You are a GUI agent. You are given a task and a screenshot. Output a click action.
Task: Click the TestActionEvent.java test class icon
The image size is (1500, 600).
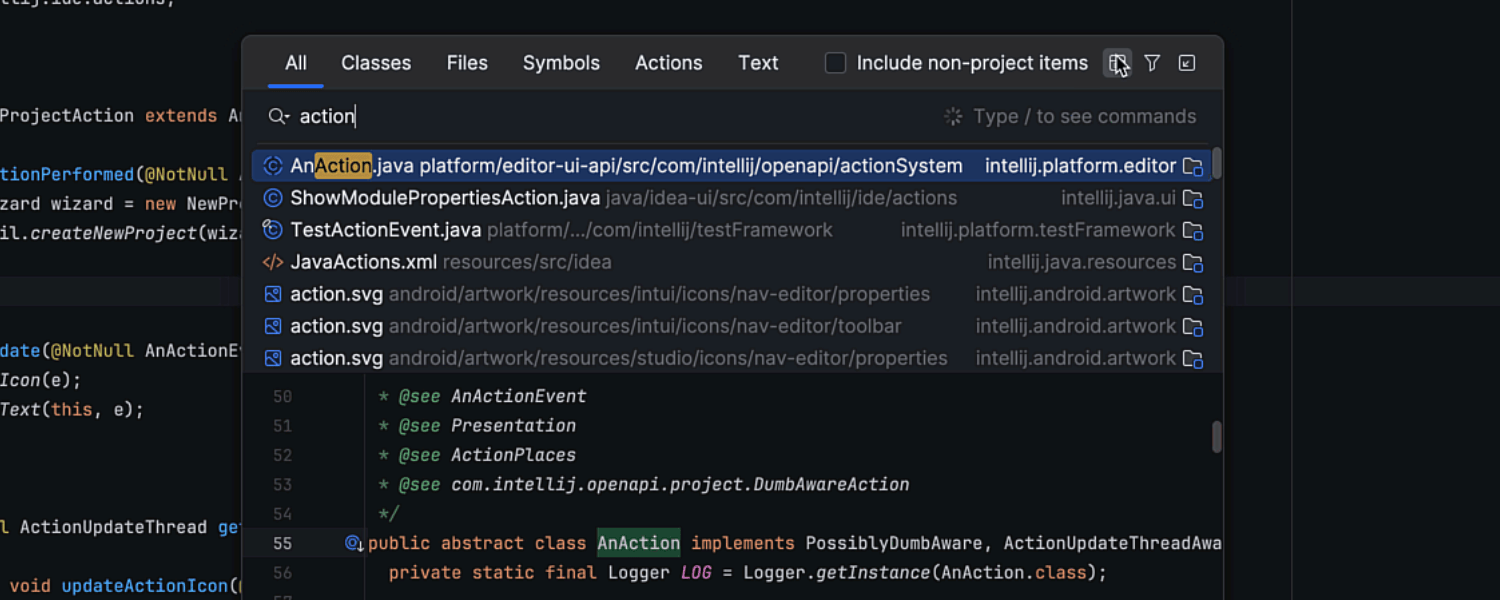(x=272, y=230)
